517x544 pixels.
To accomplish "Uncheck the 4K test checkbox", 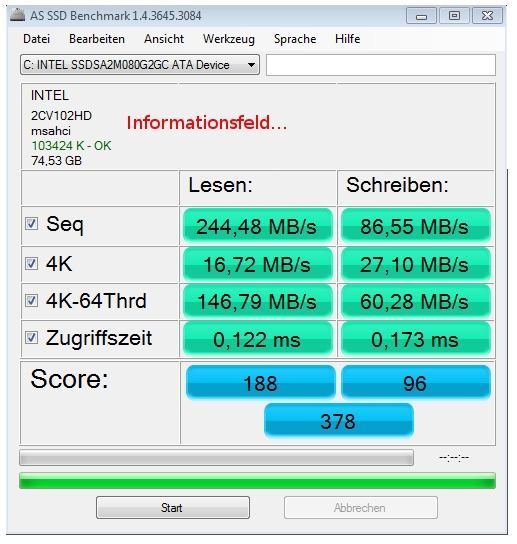I will pyautogui.click(x=31, y=264).
